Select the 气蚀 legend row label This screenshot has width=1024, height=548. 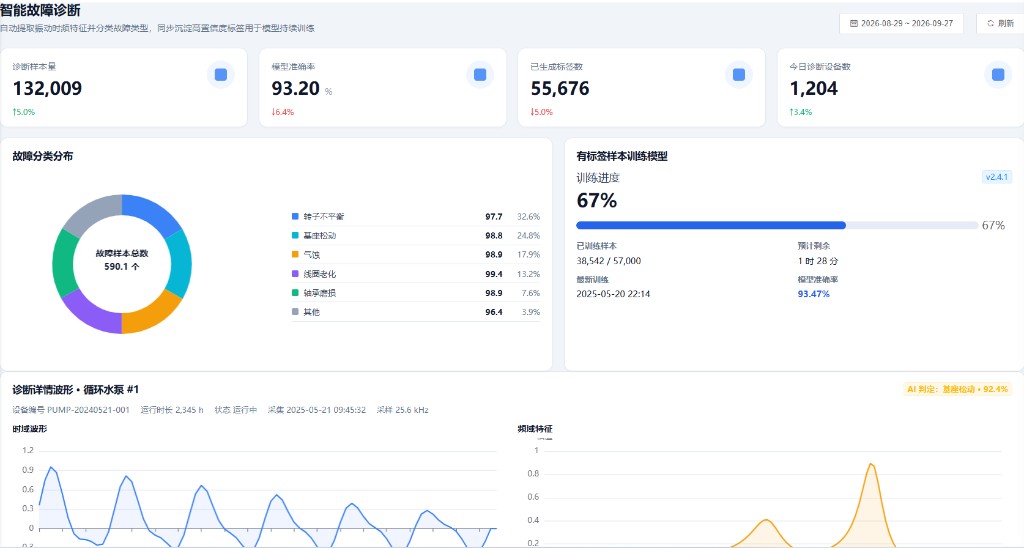[x=312, y=255]
